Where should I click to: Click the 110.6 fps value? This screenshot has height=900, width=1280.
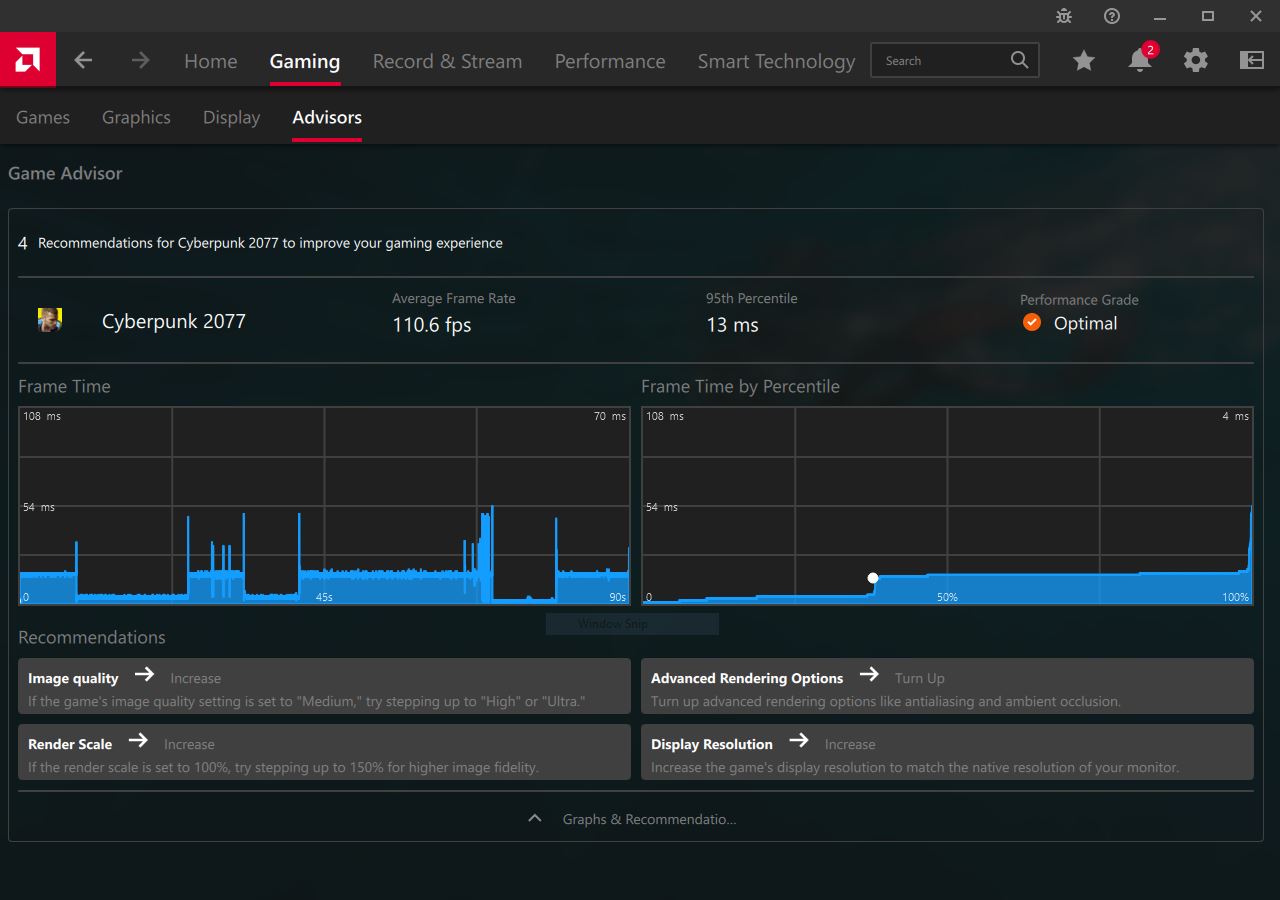[x=432, y=324]
